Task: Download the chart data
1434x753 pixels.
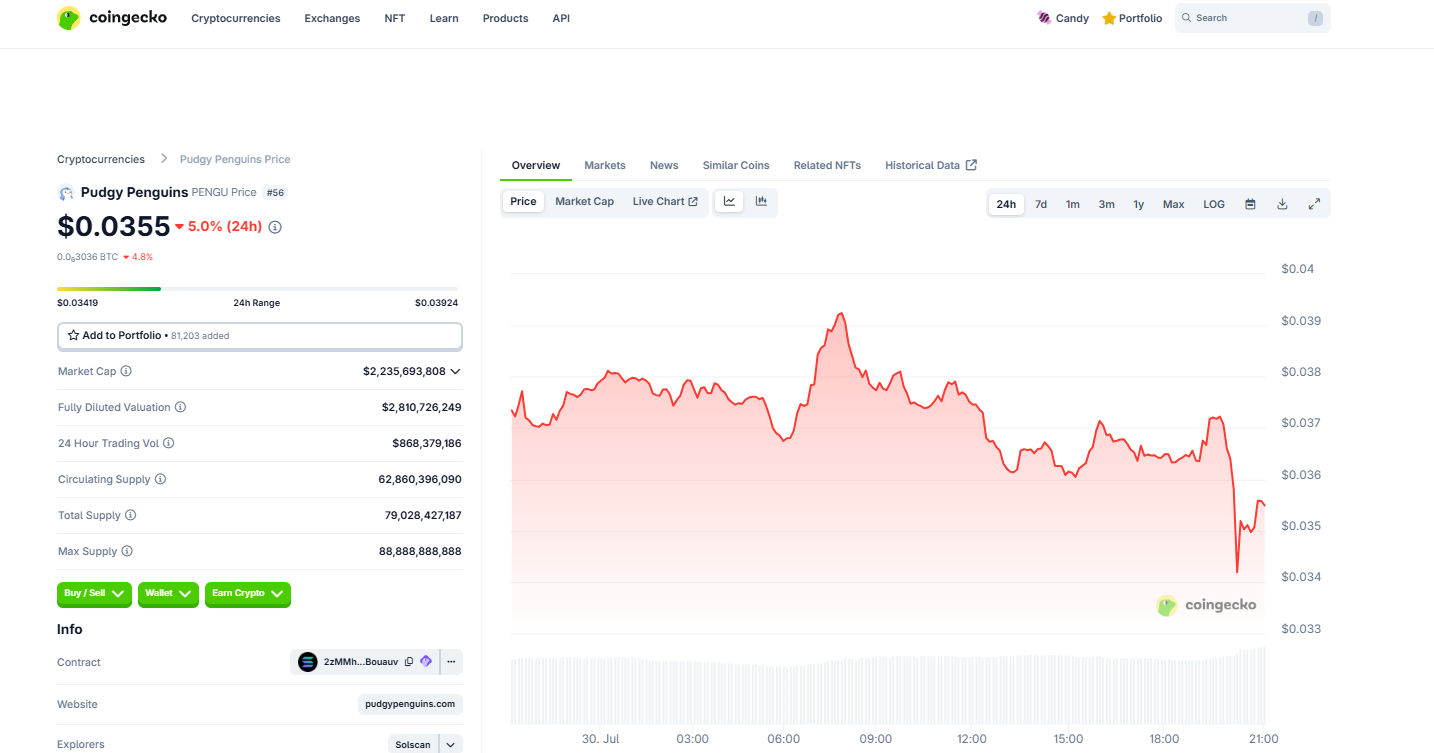Action: pos(1282,204)
